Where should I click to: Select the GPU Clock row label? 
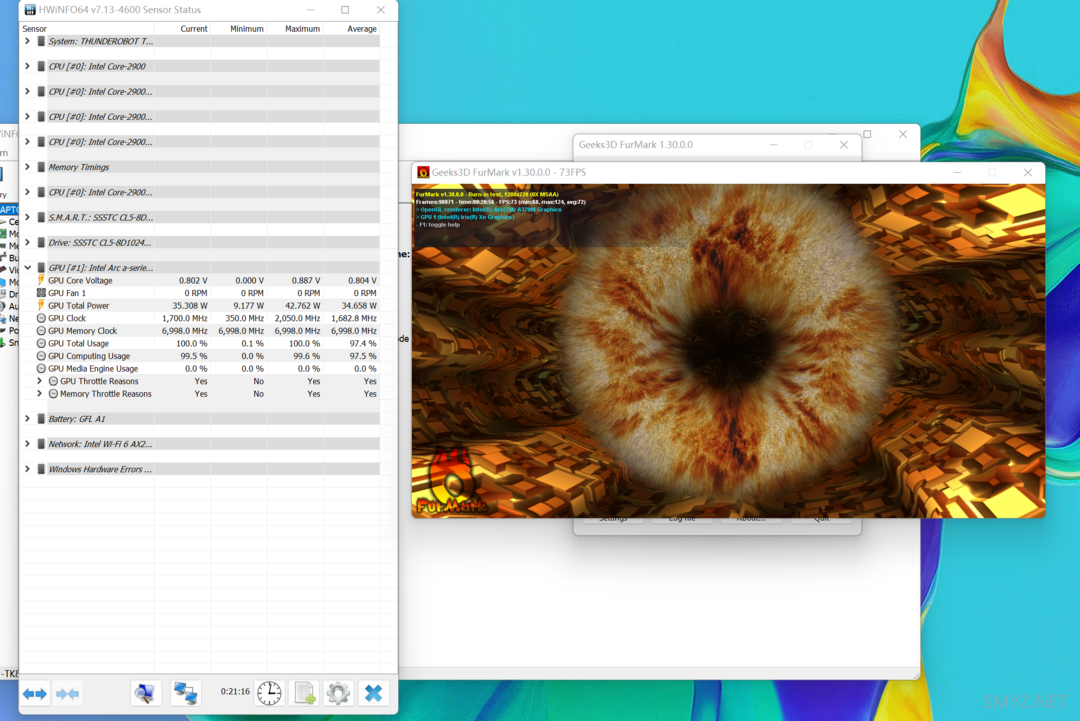coord(67,318)
